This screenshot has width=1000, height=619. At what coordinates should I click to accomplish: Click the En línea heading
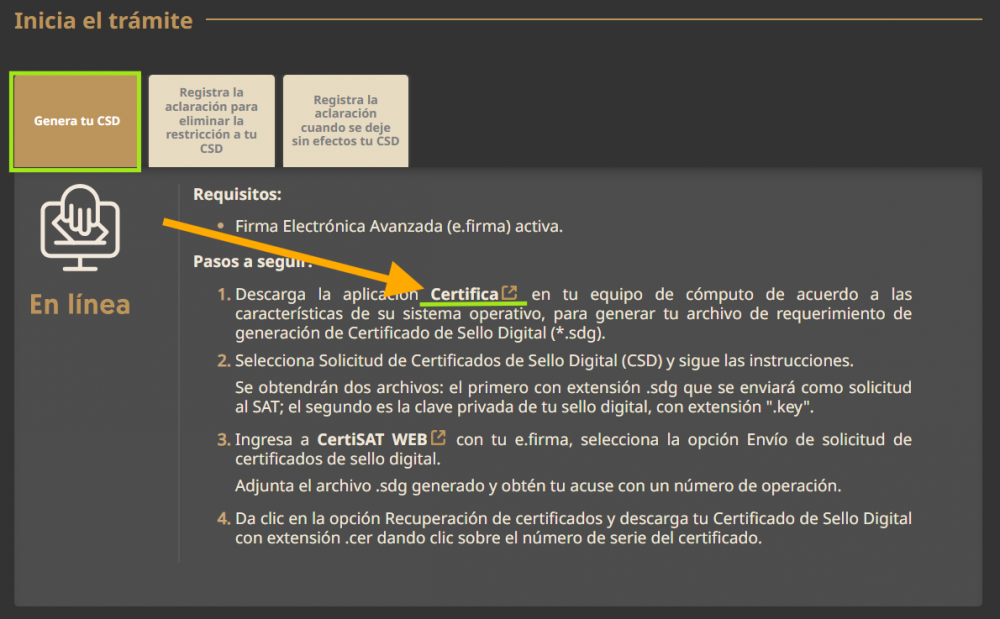click(x=80, y=305)
